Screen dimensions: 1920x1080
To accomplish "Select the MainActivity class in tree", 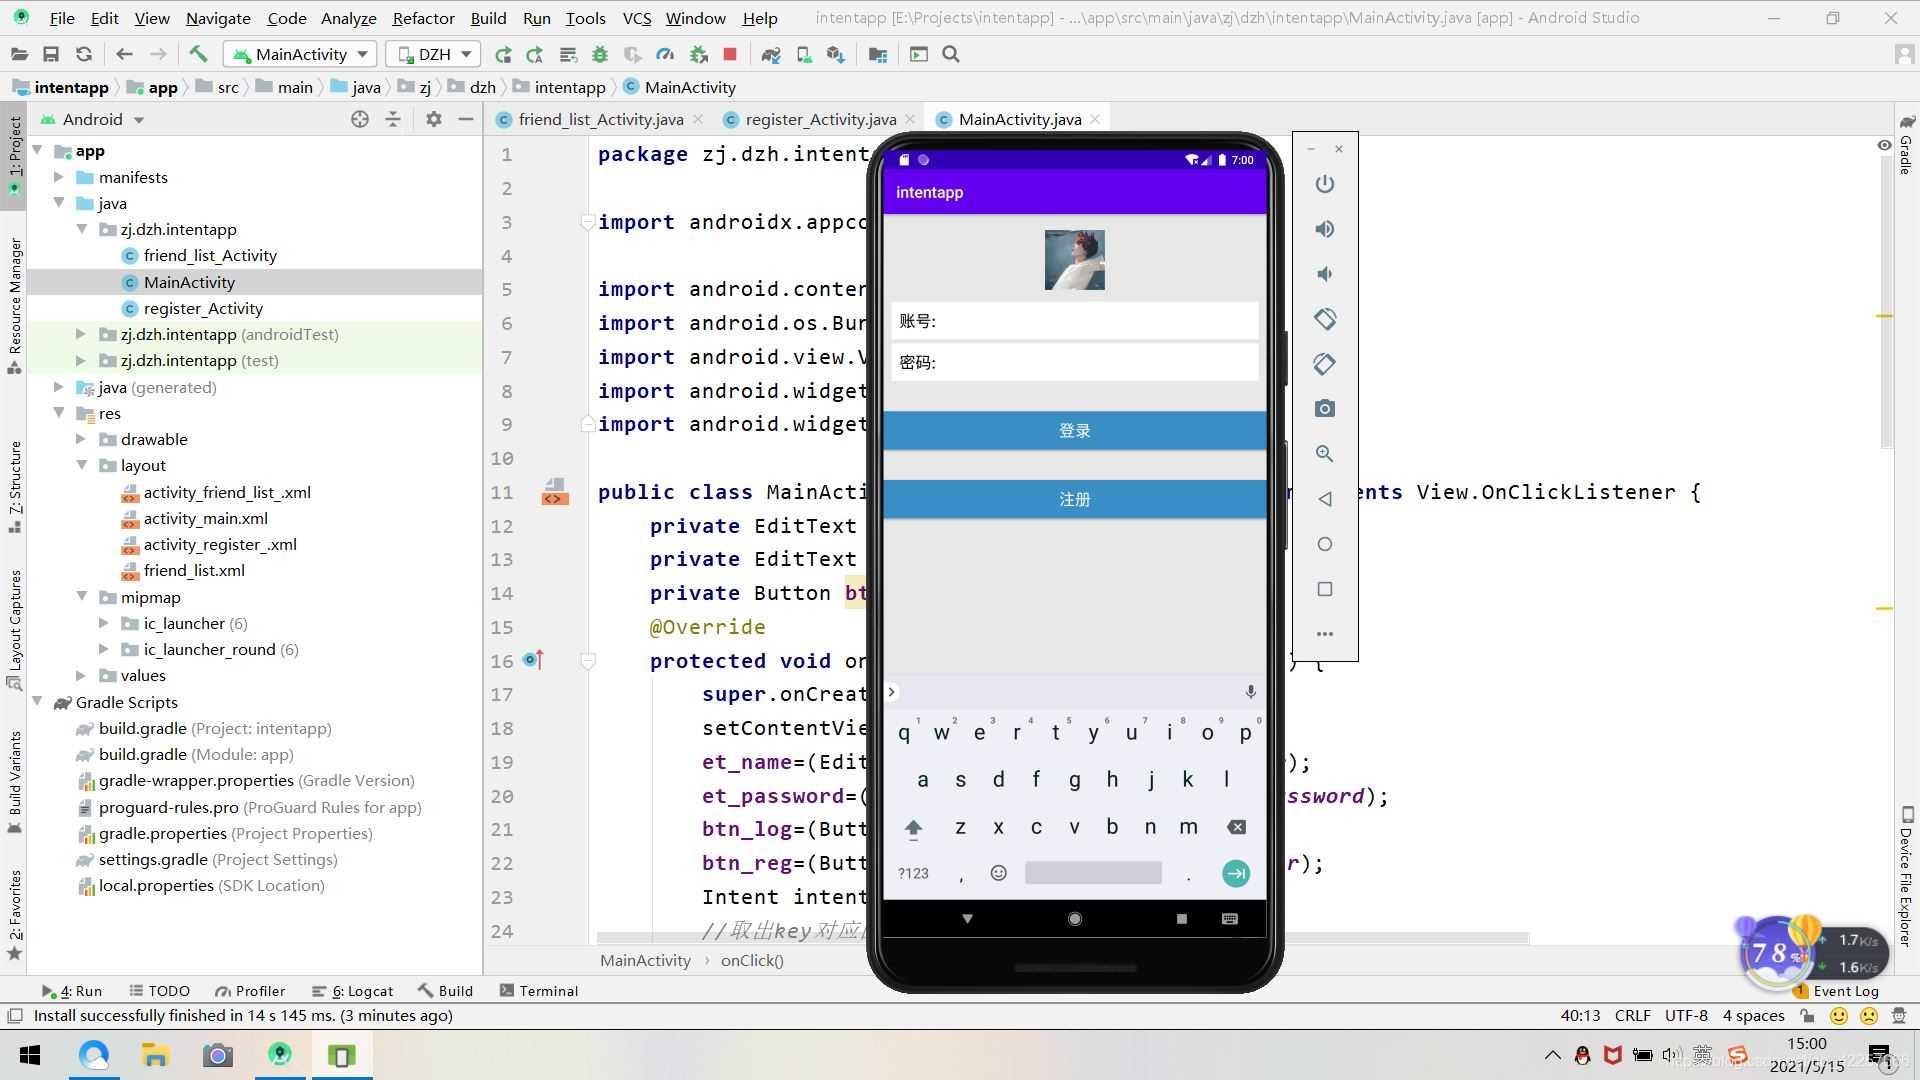I will [x=190, y=282].
